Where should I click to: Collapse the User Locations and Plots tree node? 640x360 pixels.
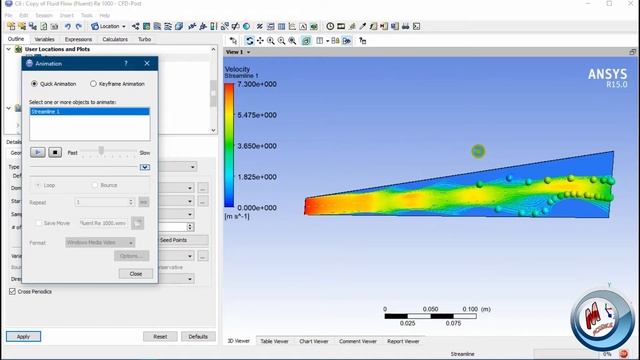(x=9, y=49)
